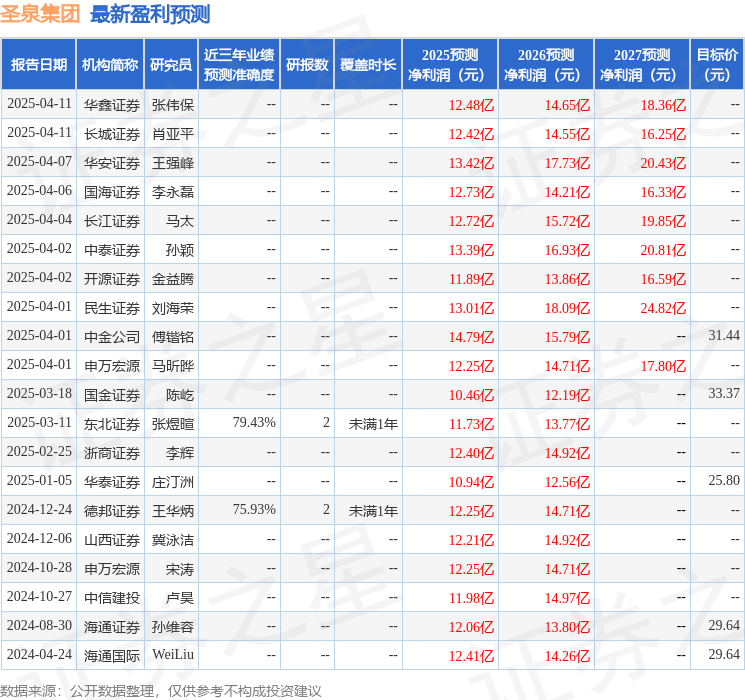The width and height of the screenshot is (745, 700).
Task: Click the 2027预测净利润 column header
Action: click(642, 65)
